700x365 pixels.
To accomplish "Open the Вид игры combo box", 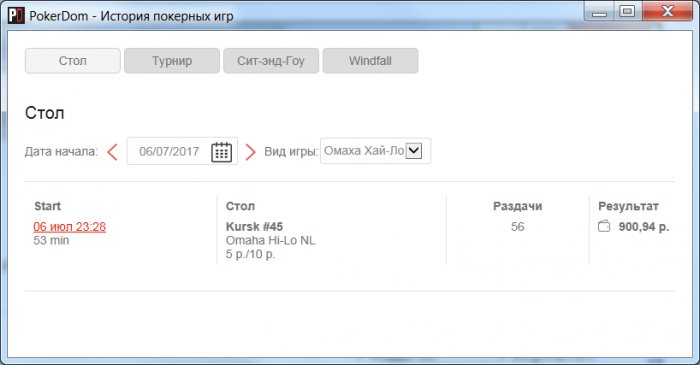I will [x=375, y=151].
